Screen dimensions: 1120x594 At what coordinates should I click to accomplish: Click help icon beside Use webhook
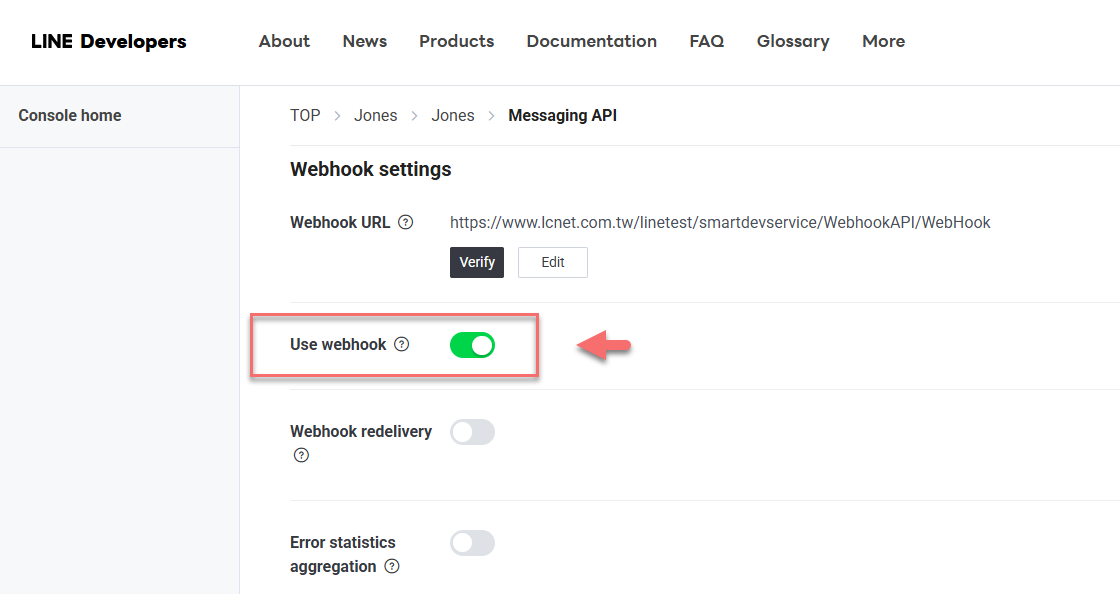click(401, 345)
